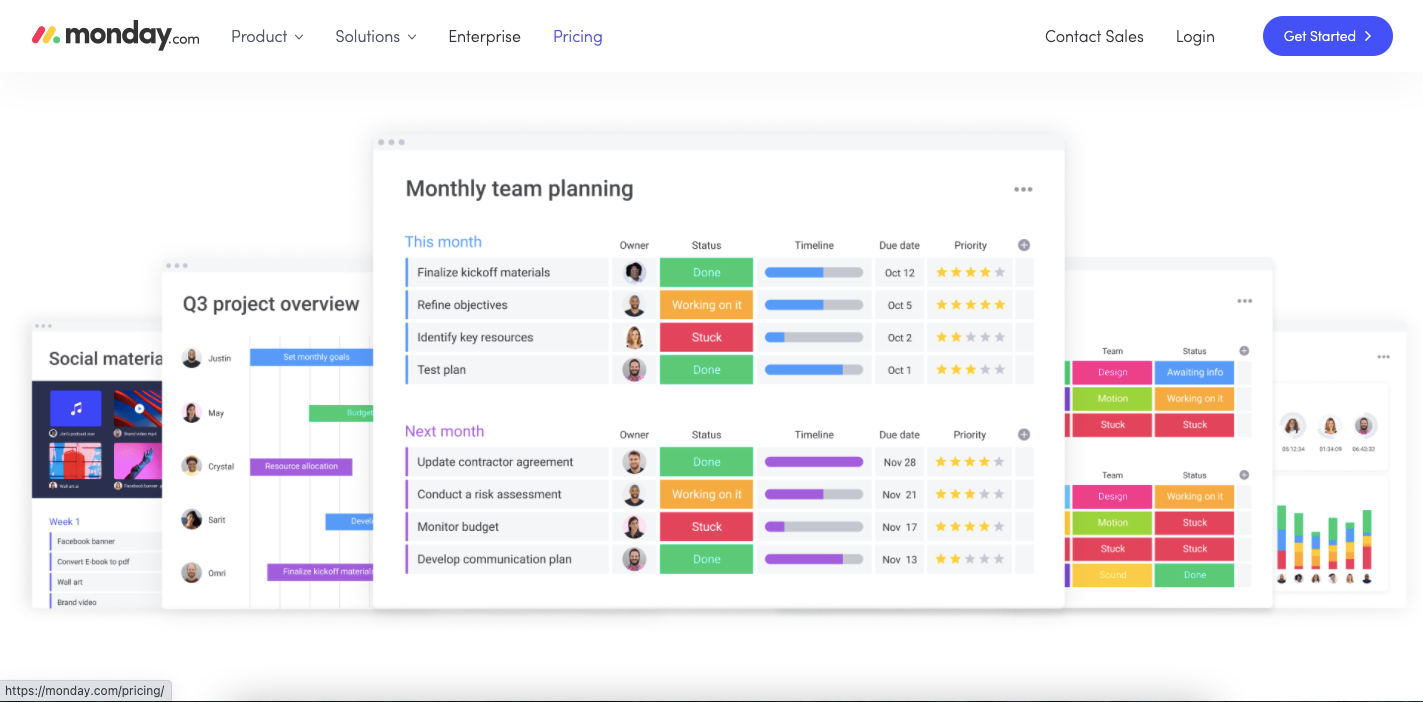Click the This month group title
Screen dimensions: 1423x702
pos(443,242)
